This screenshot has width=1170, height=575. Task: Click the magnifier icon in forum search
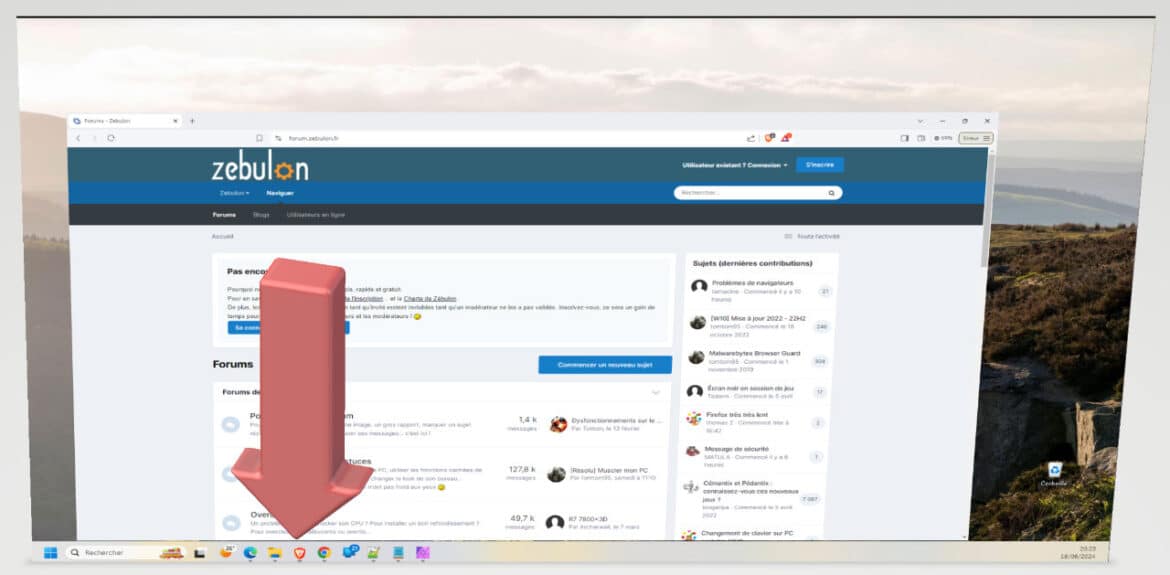click(x=831, y=192)
